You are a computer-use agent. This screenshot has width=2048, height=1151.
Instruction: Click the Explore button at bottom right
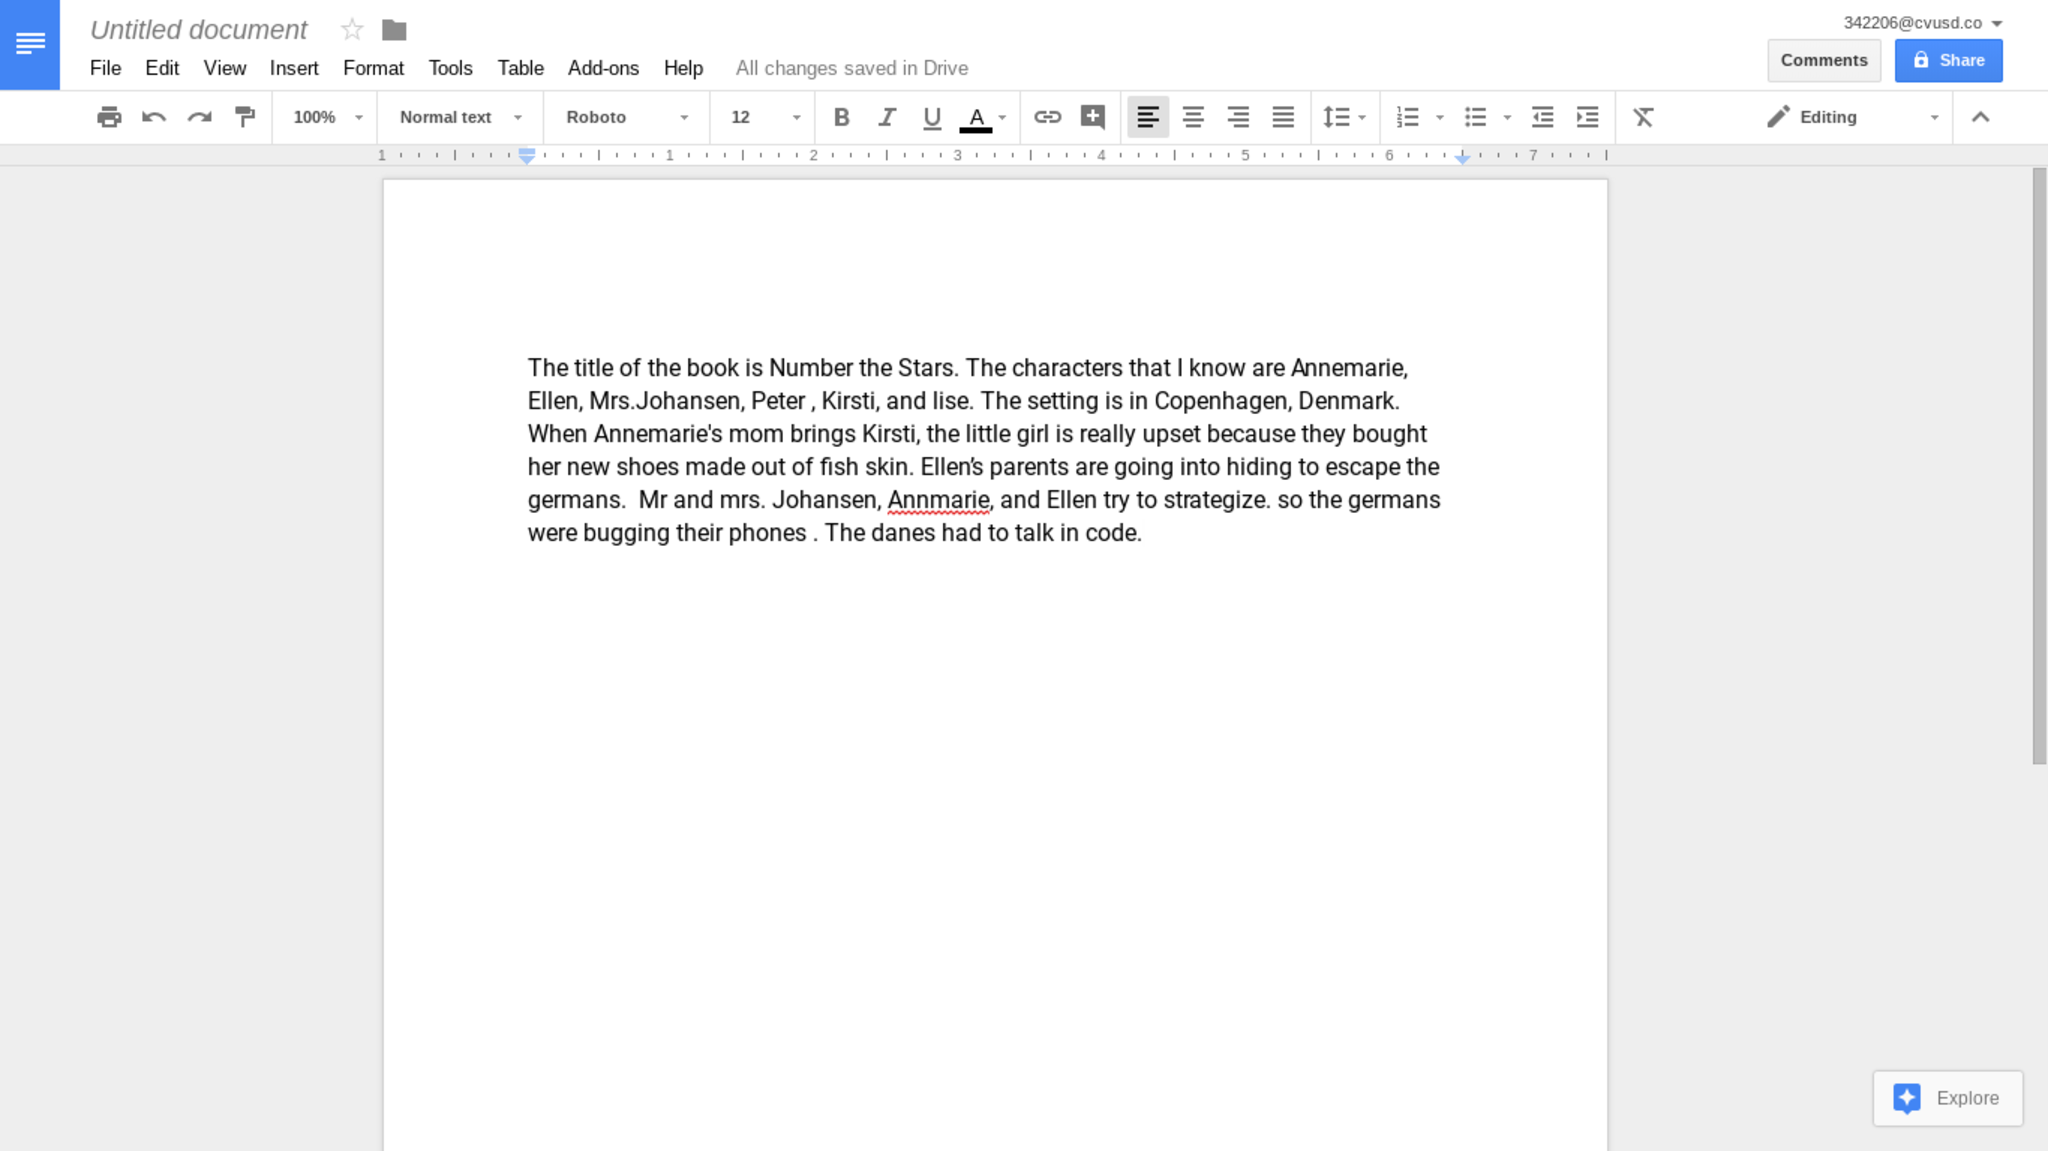(1947, 1098)
